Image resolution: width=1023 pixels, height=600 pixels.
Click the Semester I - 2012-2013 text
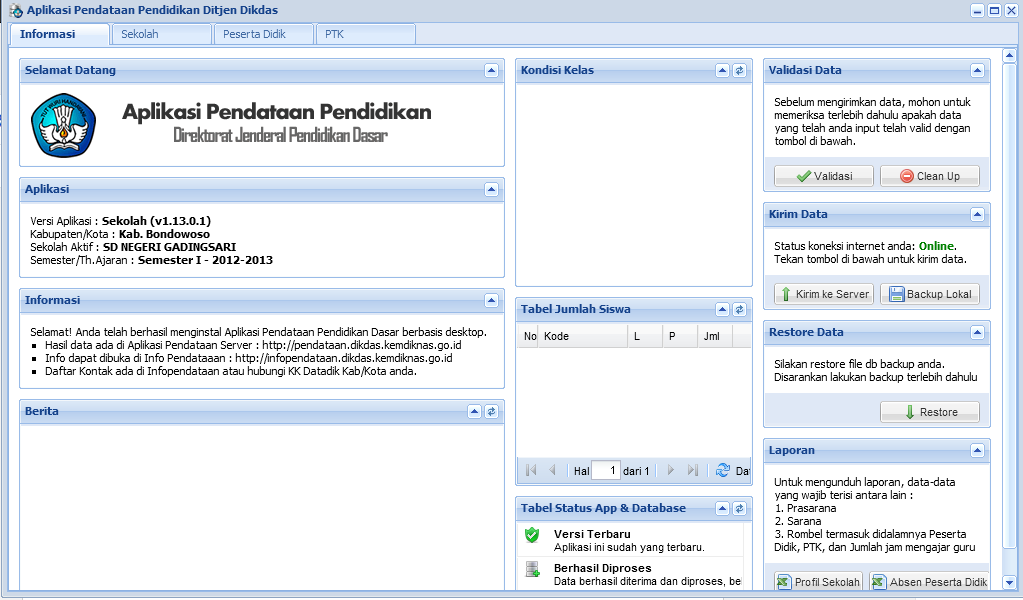tap(206, 260)
